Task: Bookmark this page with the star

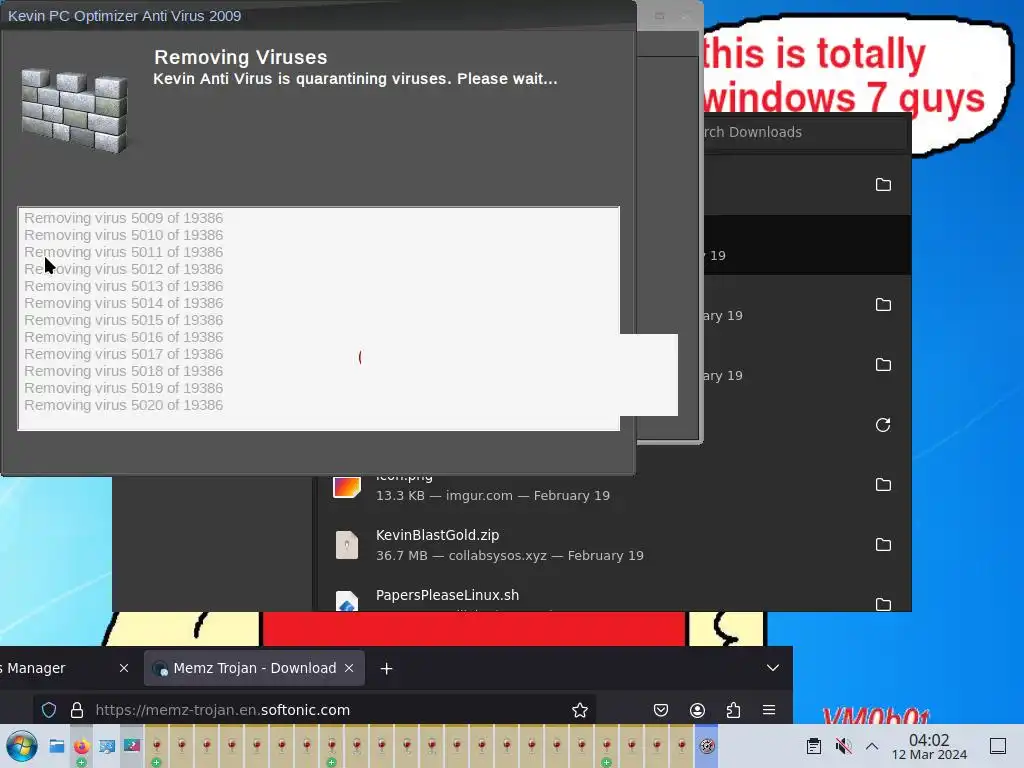Action: (579, 710)
